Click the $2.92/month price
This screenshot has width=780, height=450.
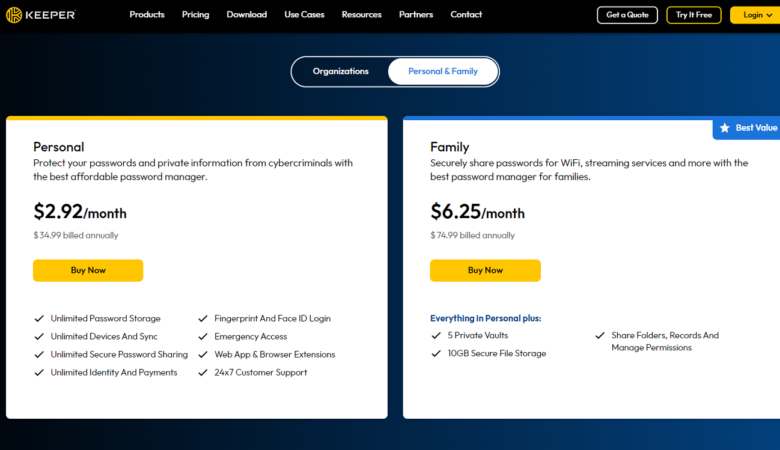pyautogui.click(x=80, y=212)
